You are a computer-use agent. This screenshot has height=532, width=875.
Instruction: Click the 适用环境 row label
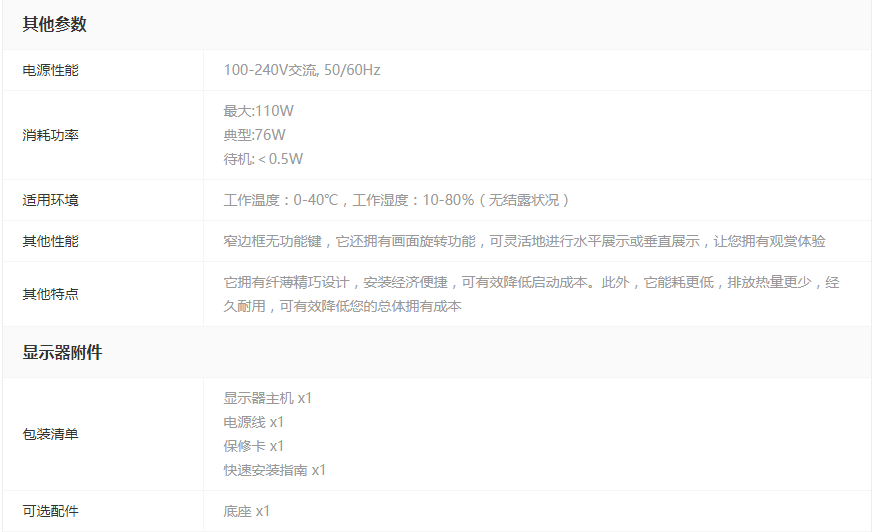coord(51,200)
